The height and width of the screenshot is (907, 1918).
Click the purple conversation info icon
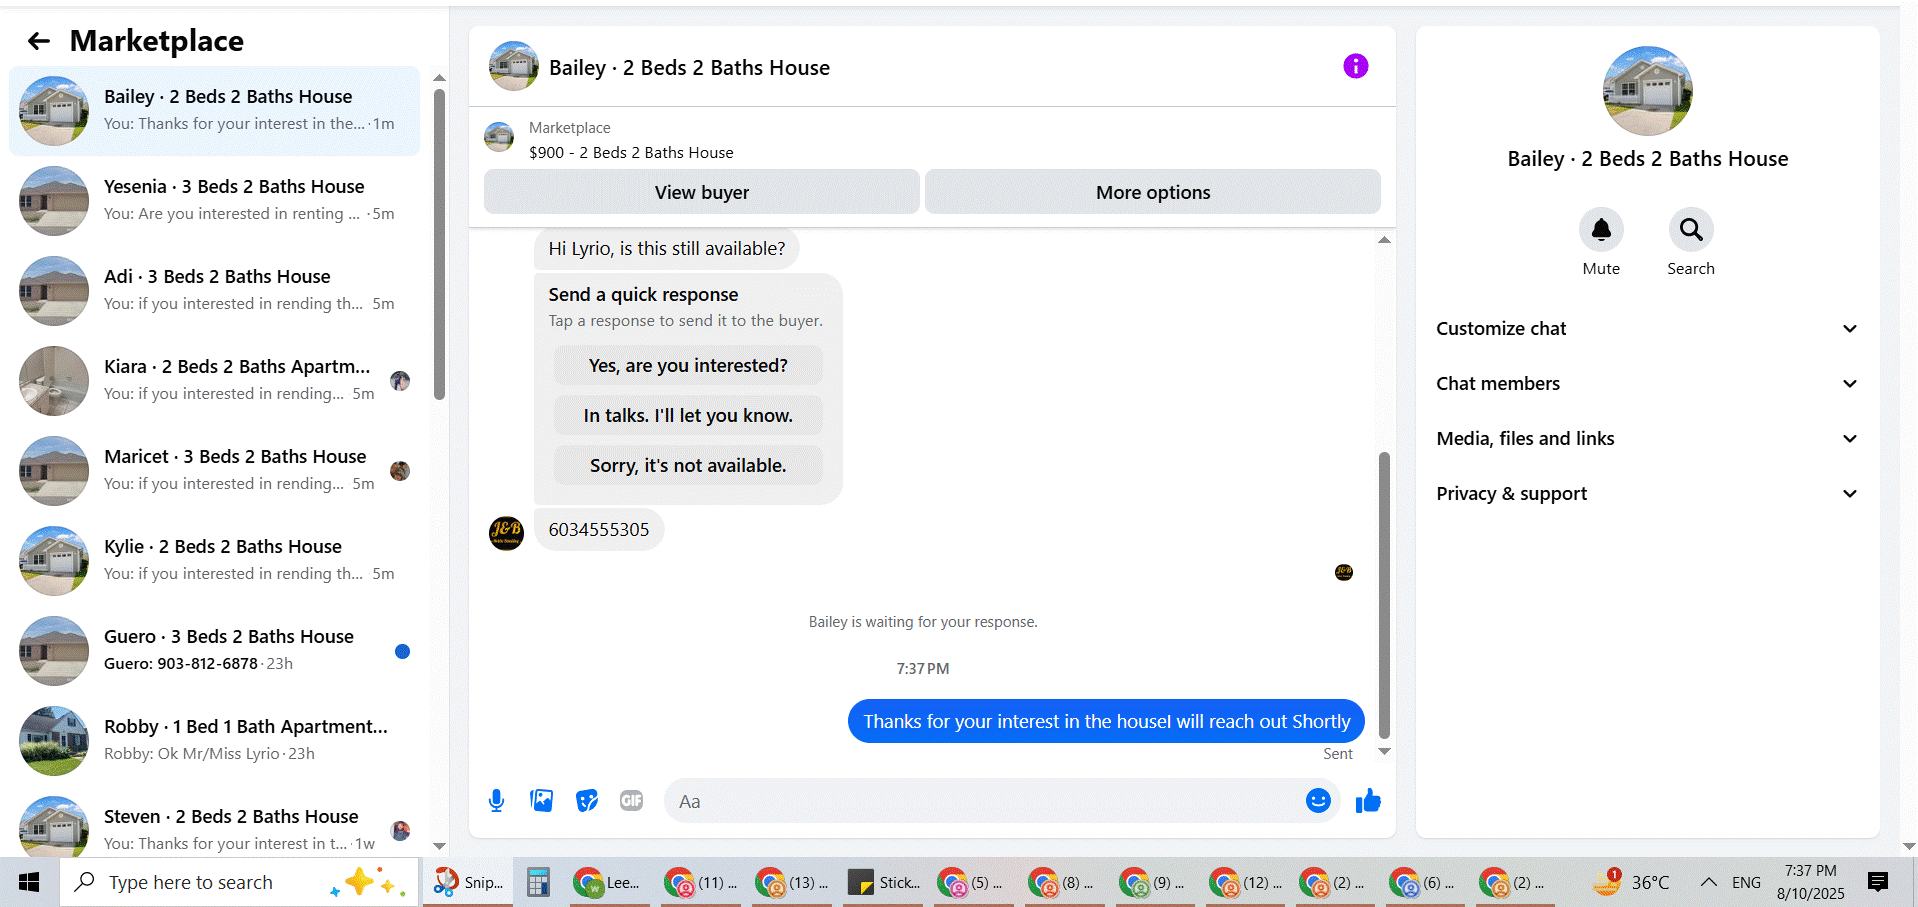tap(1355, 66)
